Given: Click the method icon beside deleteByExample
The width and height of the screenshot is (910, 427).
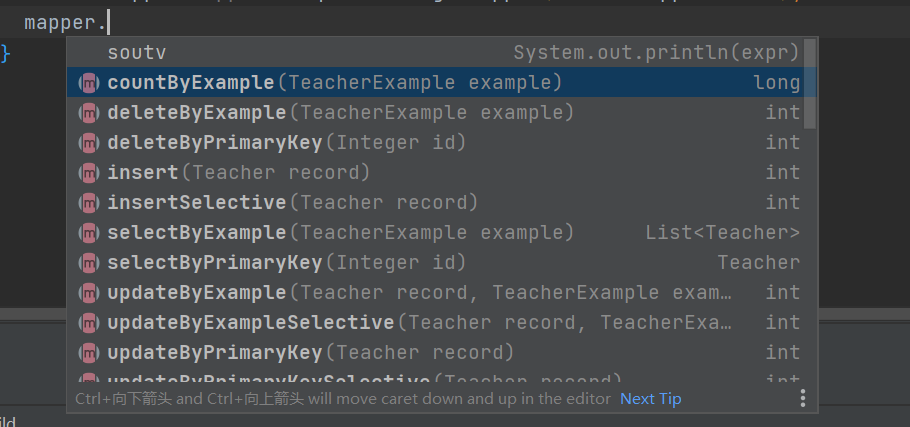Looking at the screenshot, I should [88, 113].
